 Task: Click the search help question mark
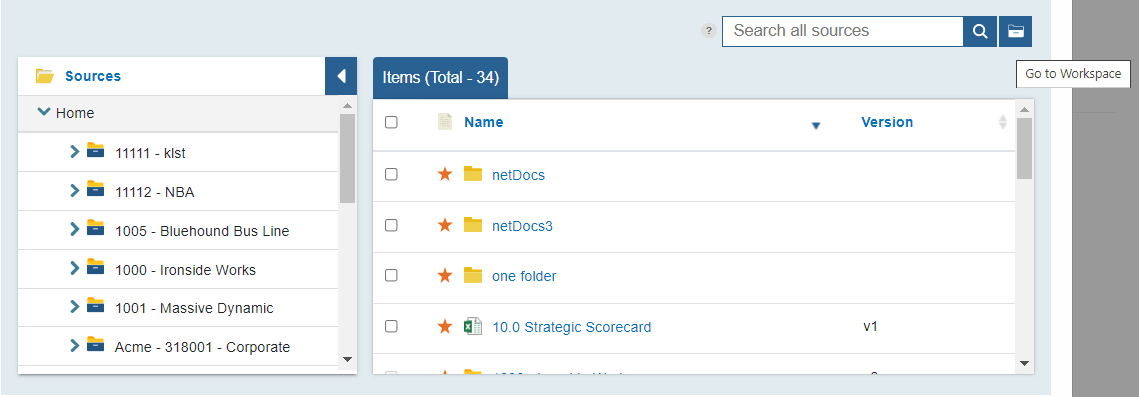pyautogui.click(x=709, y=31)
